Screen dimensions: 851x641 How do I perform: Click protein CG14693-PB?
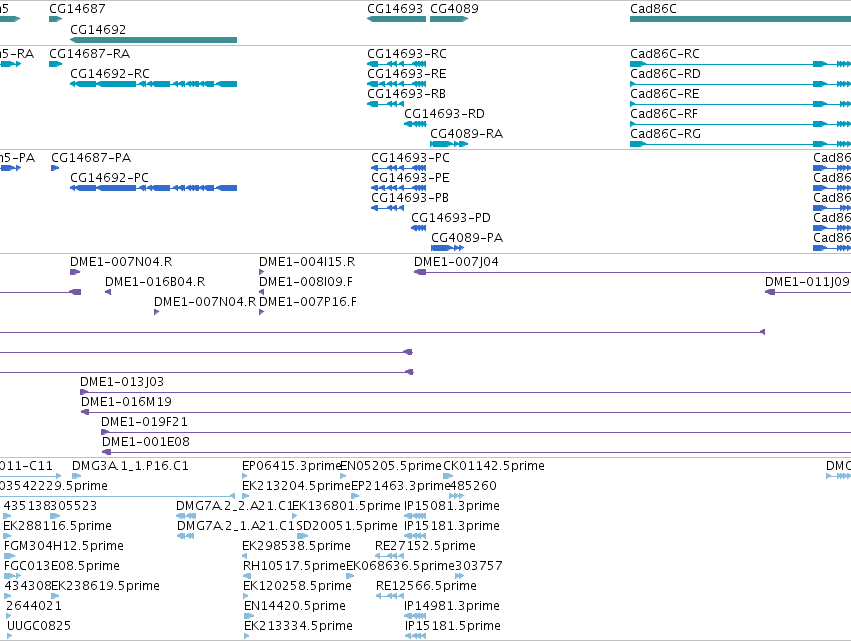pyautogui.click(x=410, y=198)
